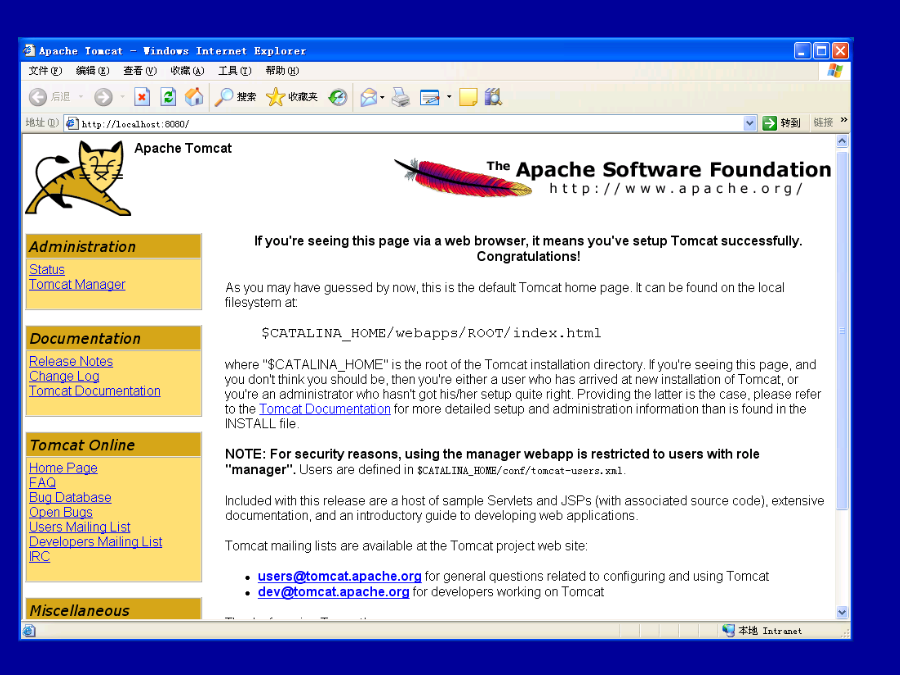Click the "Apache Tomcat" page title text
Screen dimensions: 900x675
tap(183, 148)
